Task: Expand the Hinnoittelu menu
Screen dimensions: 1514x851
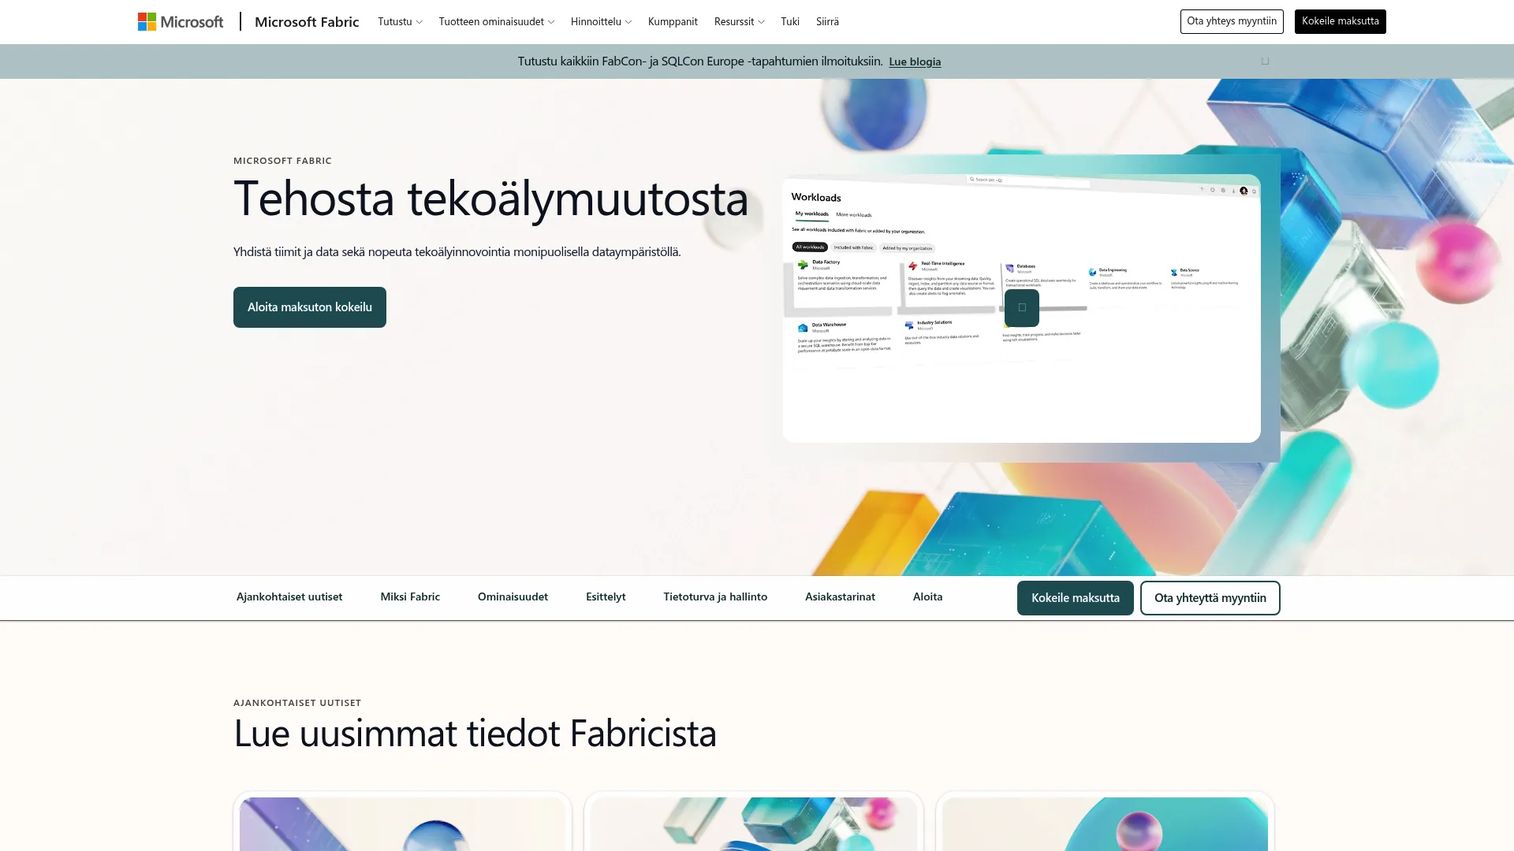Action: pyautogui.click(x=601, y=21)
